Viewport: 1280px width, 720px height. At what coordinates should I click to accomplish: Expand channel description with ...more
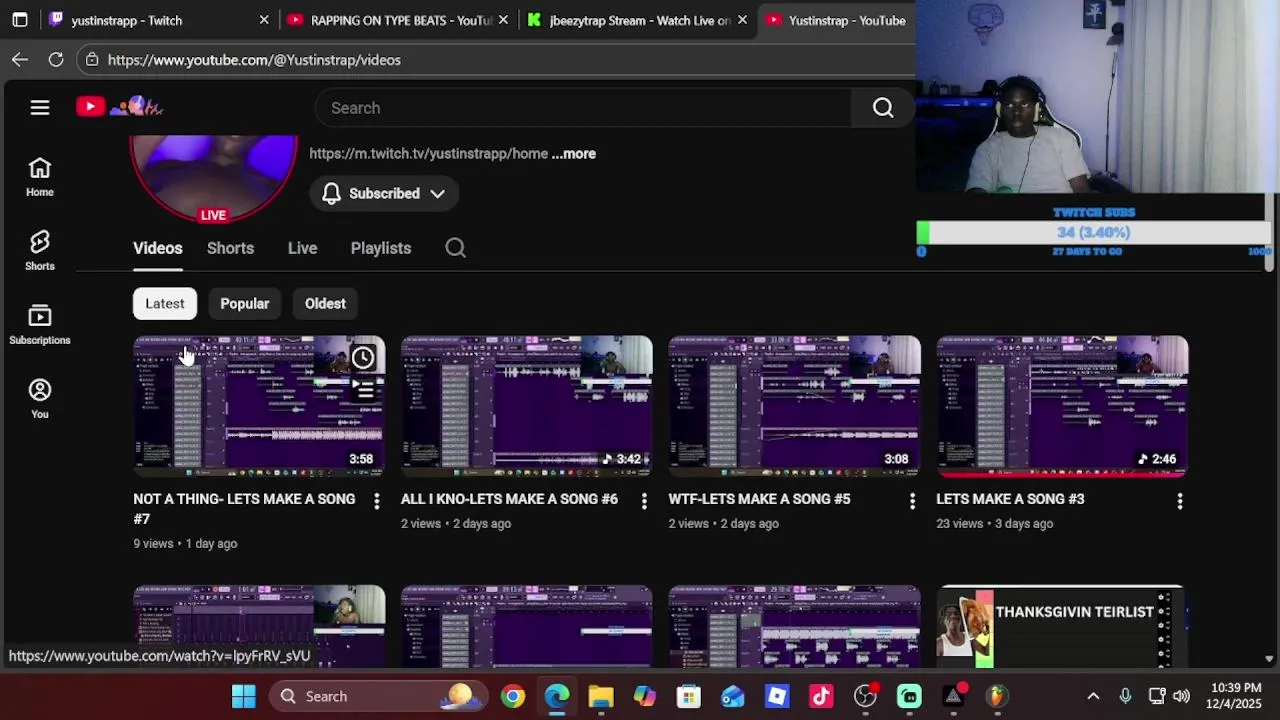[574, 154]
